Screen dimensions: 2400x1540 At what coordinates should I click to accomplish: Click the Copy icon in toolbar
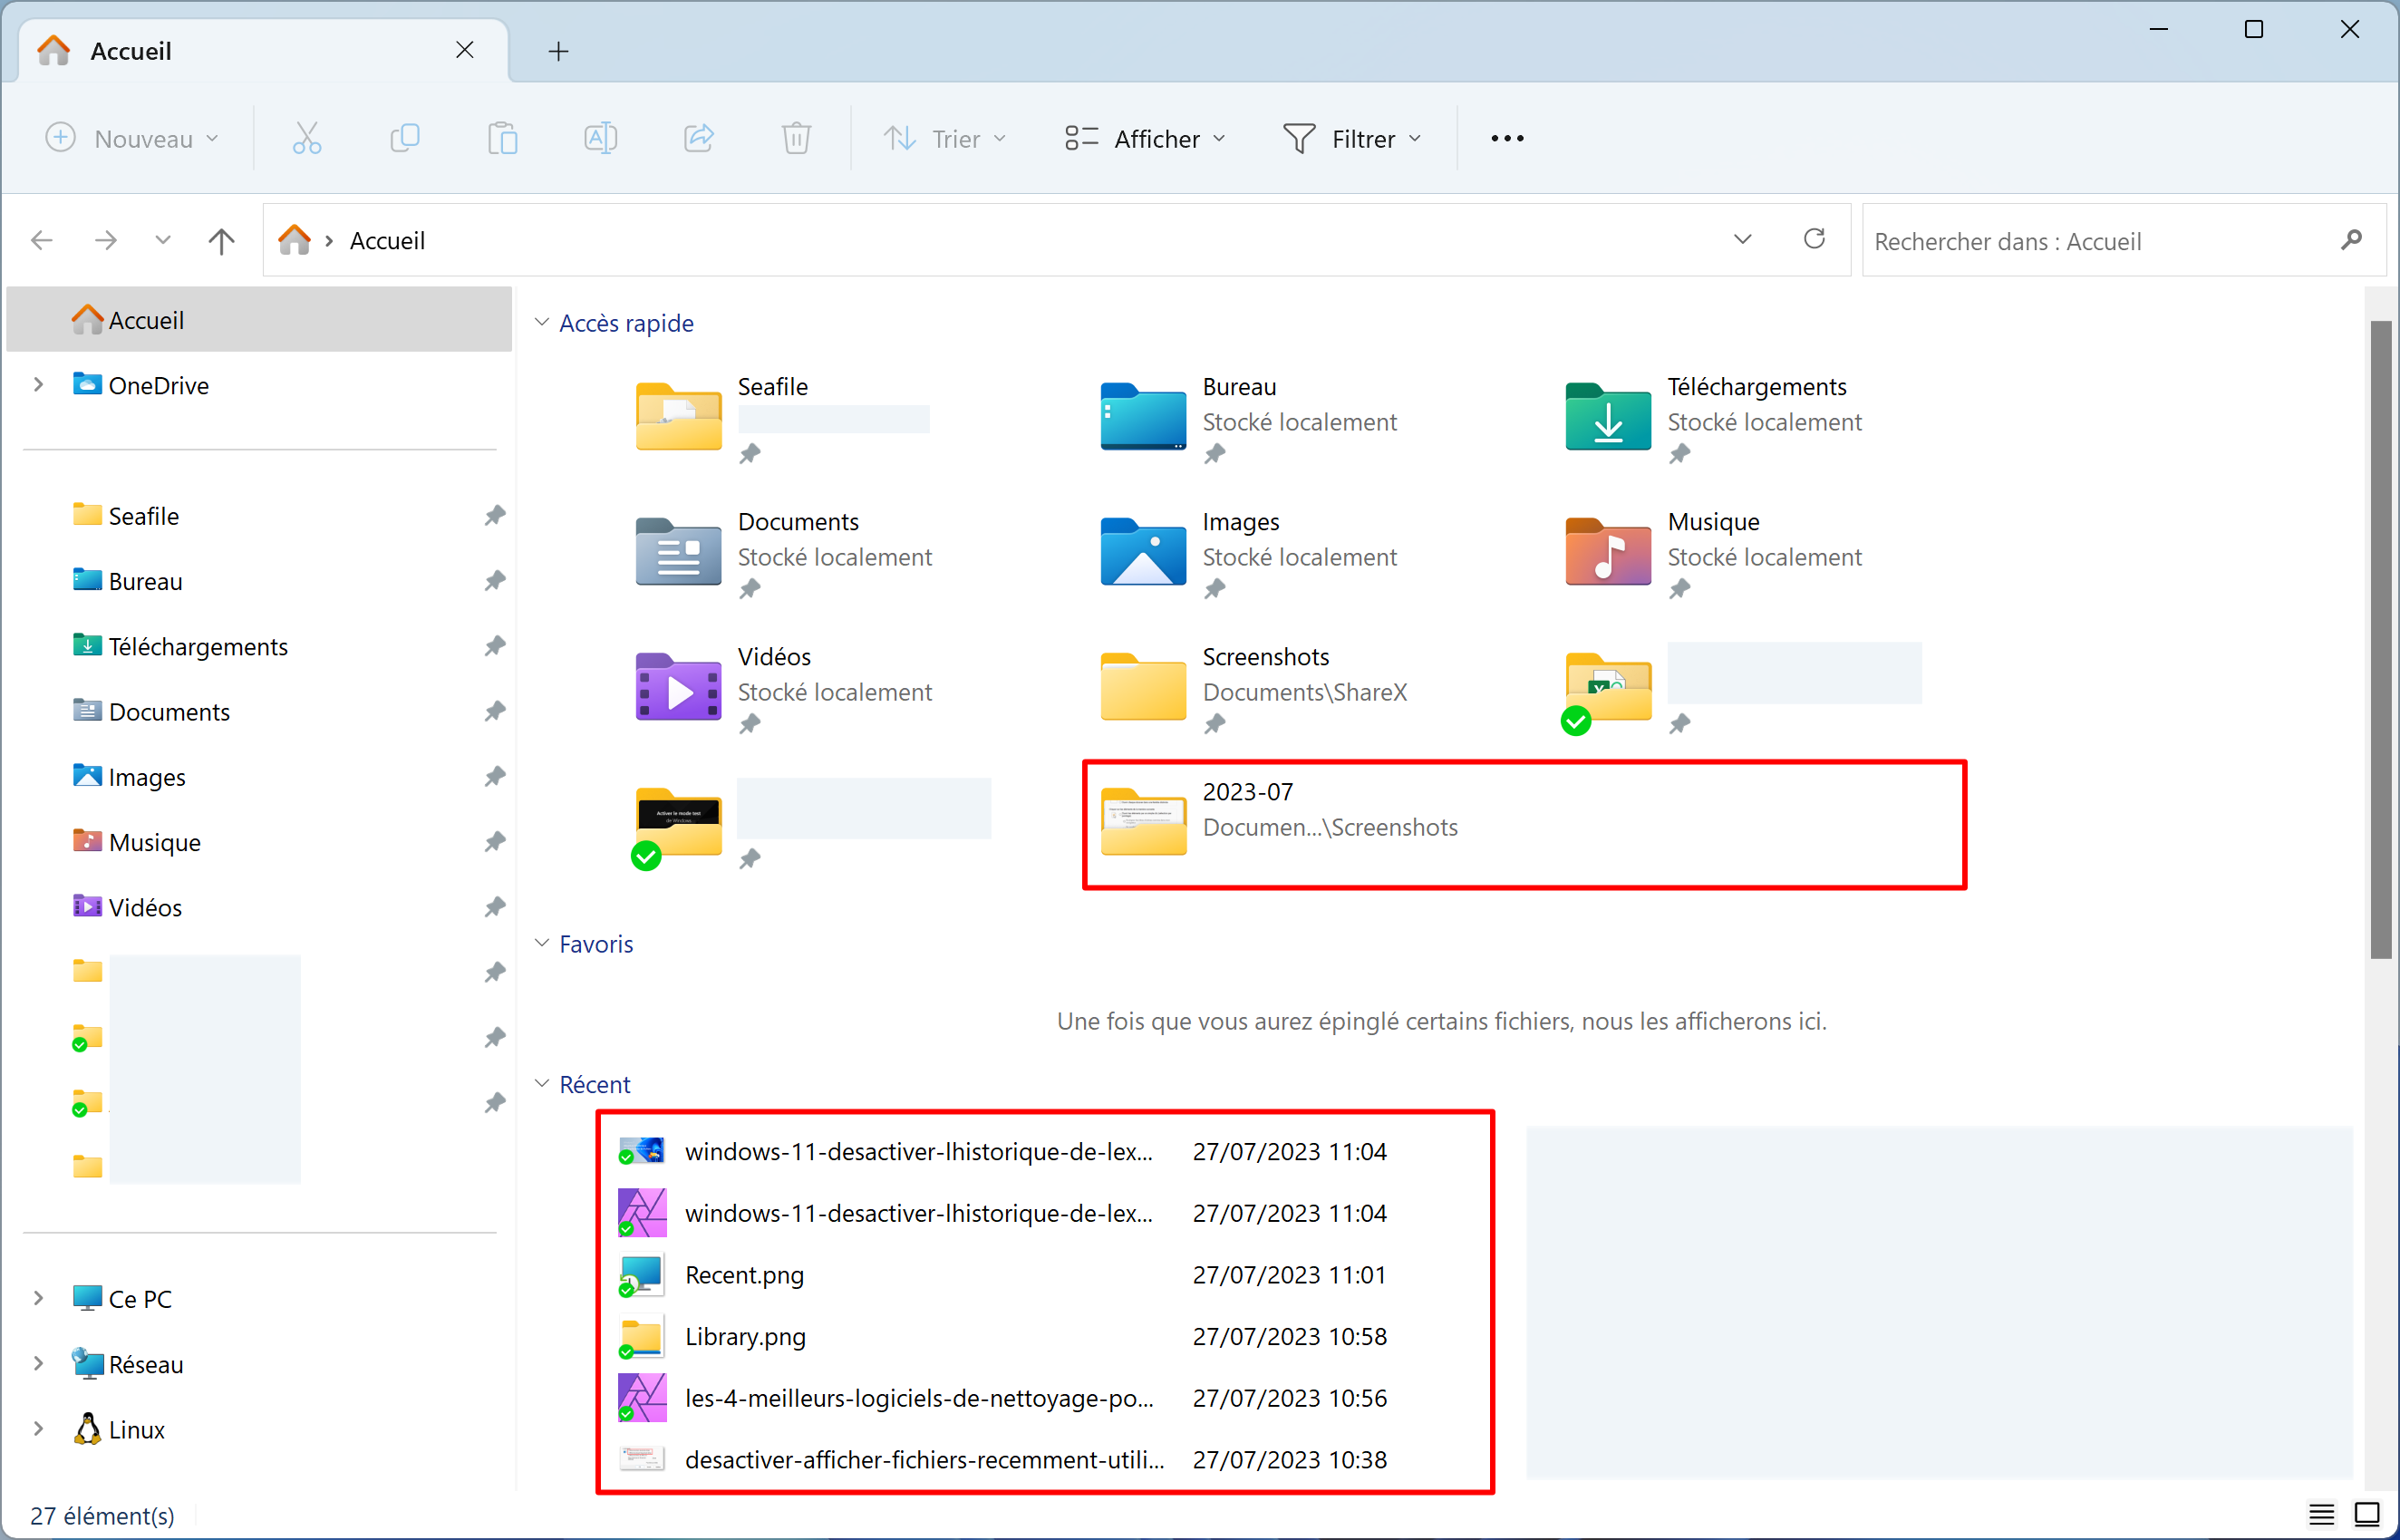tap(404, 138)
